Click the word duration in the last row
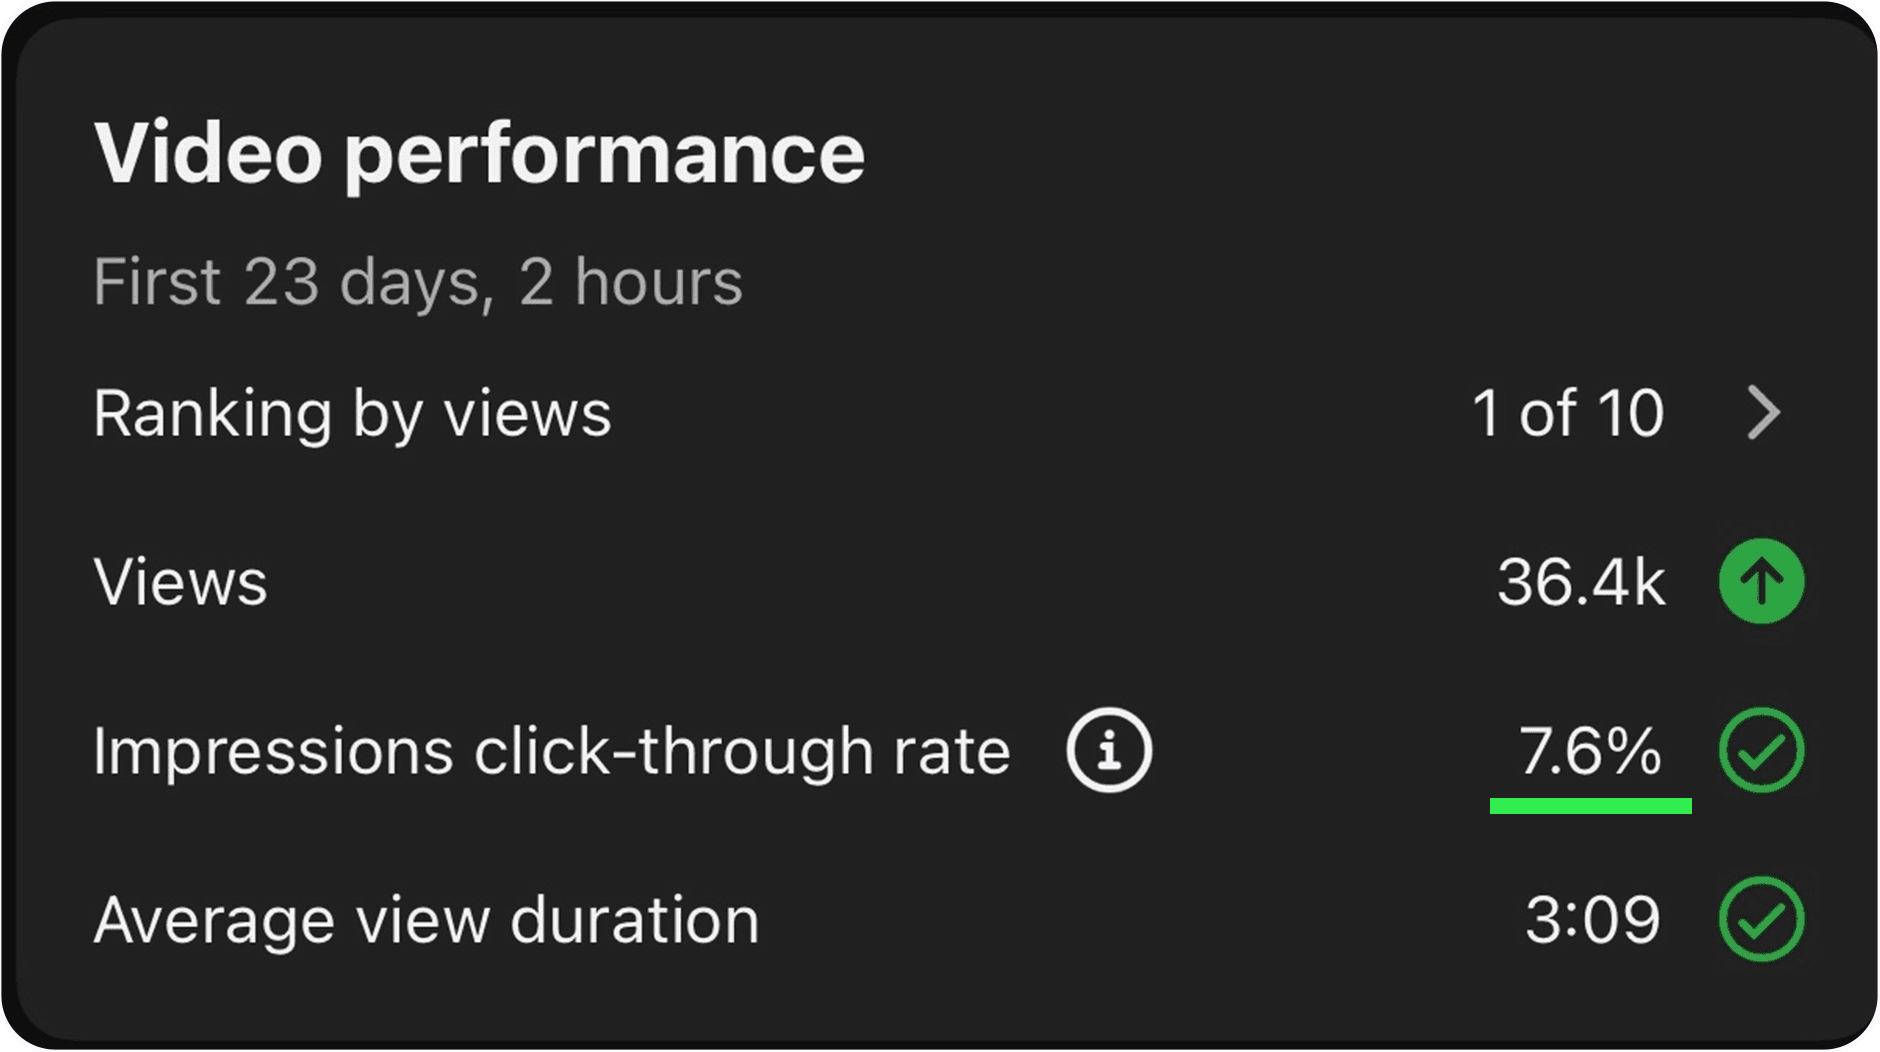The width and height of the screenshot is (1880, 1052). click(635, 919)
